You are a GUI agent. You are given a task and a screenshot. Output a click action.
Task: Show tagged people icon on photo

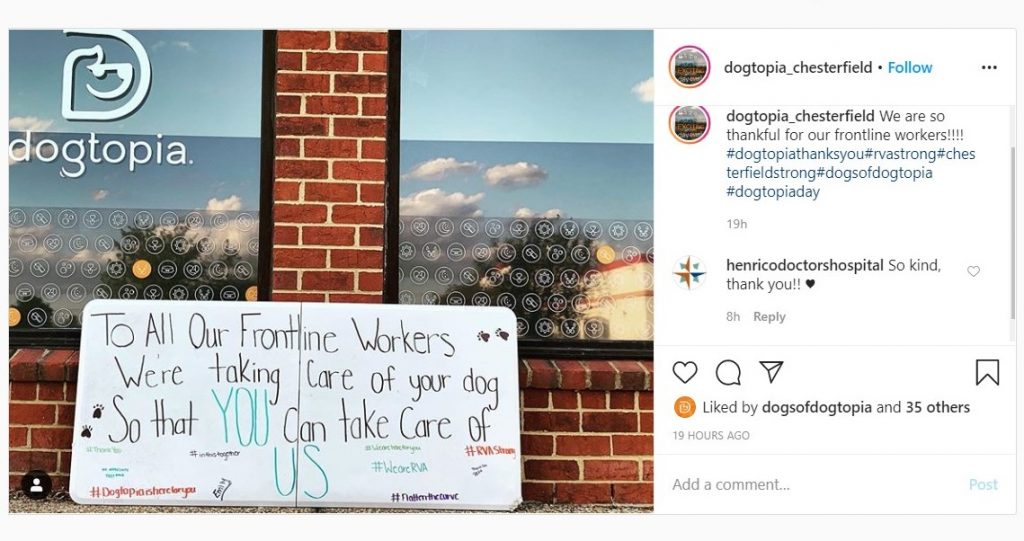(37, 485)
